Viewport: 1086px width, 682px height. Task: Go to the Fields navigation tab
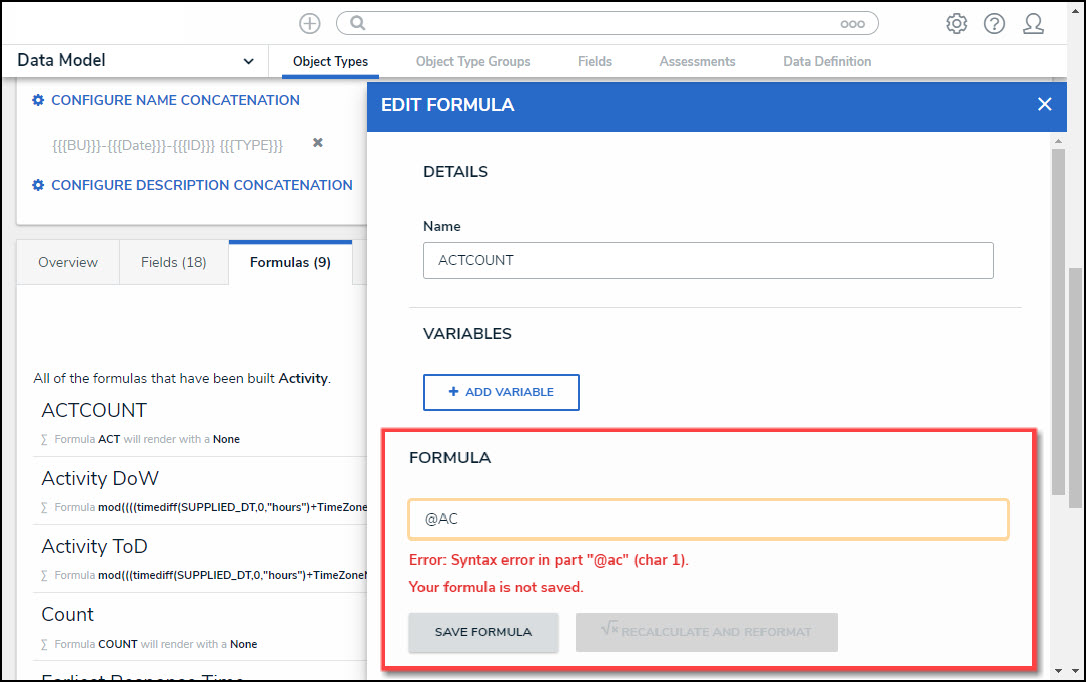pos(595,61)
